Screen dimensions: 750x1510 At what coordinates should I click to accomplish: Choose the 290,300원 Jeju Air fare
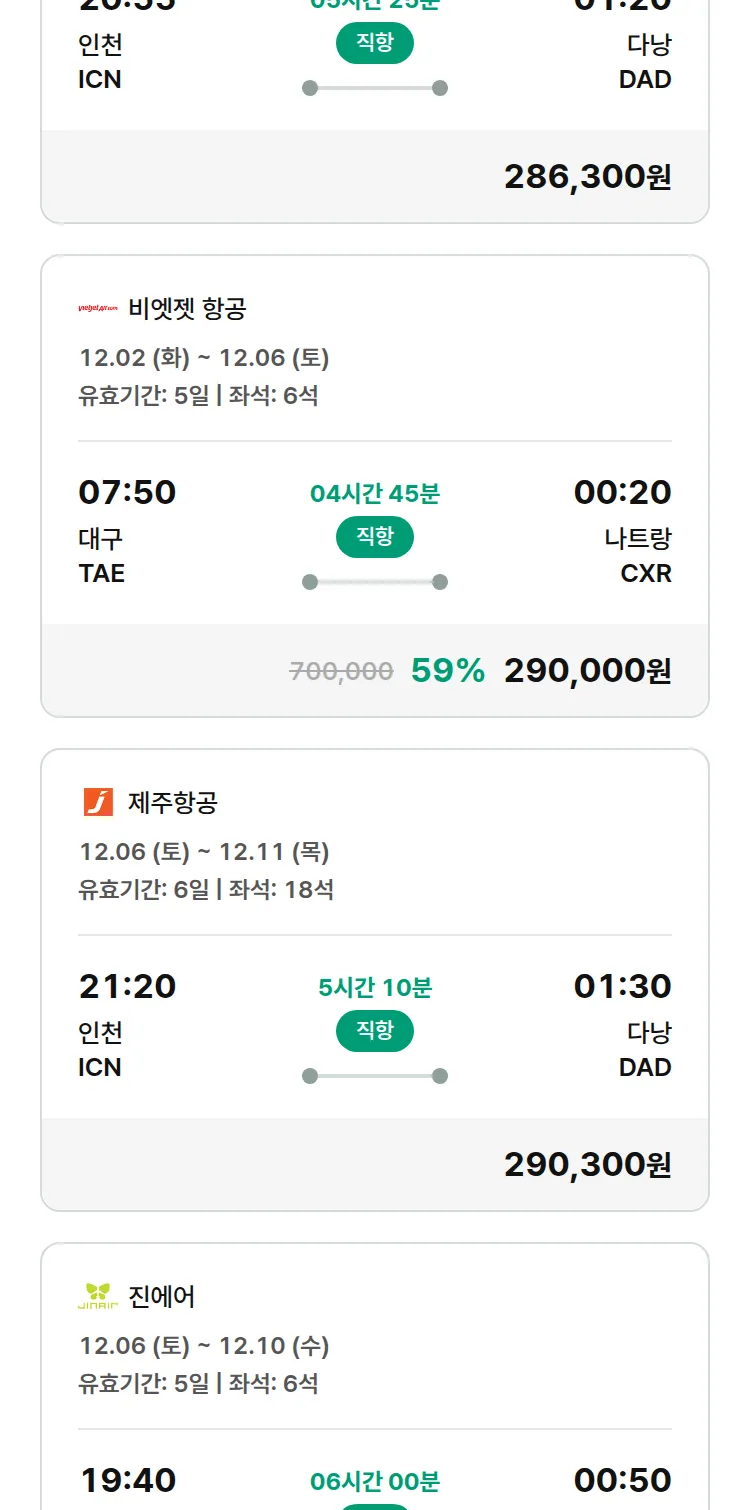click(587, 1165)
